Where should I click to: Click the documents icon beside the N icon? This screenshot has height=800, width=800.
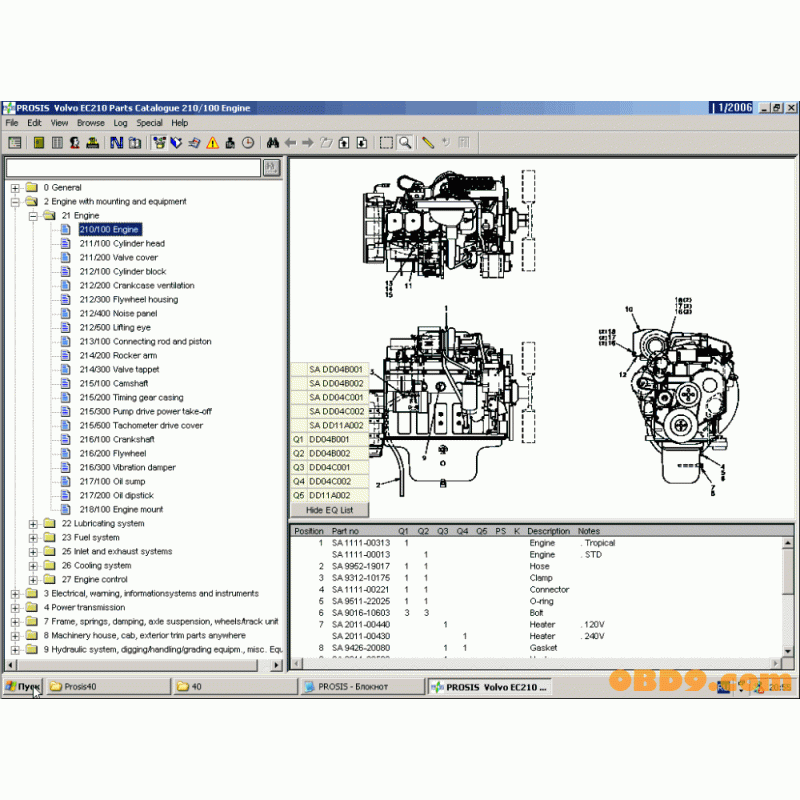coord(135,143)
